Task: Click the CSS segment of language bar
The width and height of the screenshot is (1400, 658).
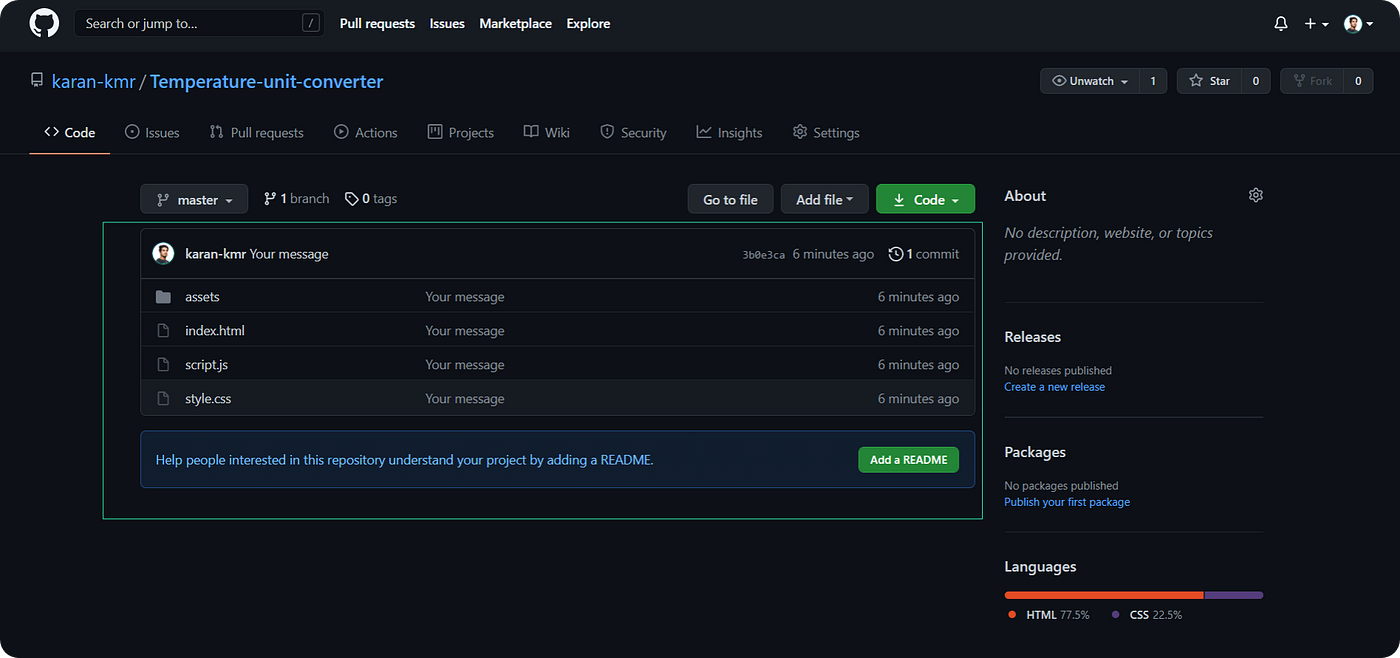Action: (x=1234, y=595)
